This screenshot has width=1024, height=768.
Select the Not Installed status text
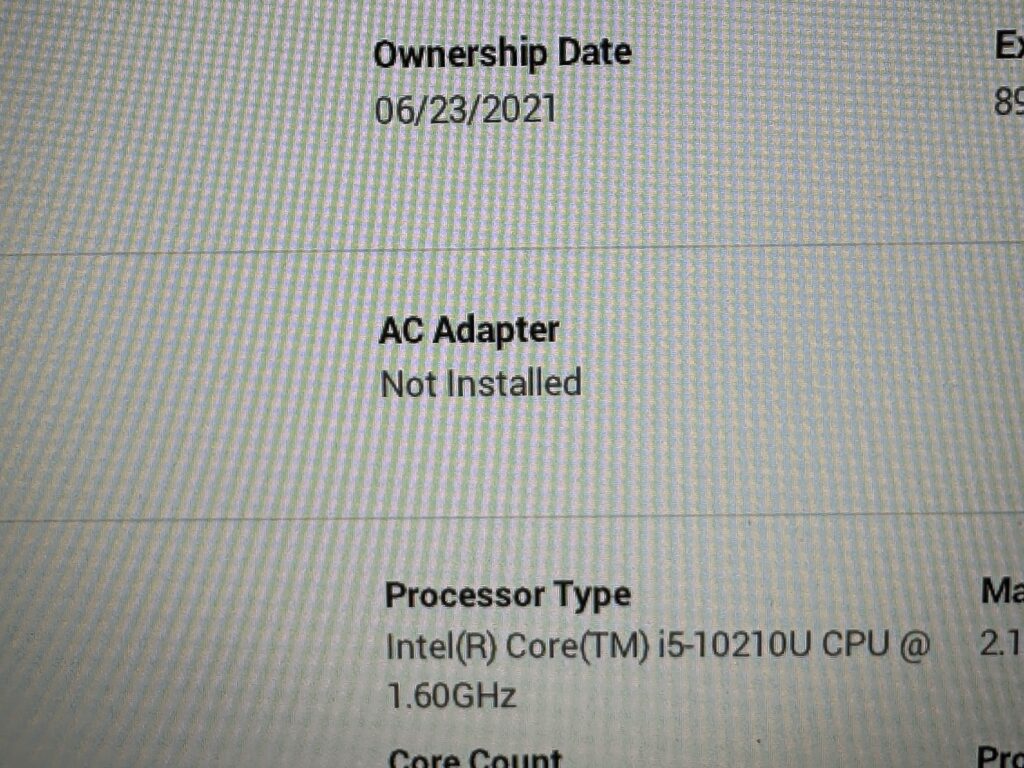click(x=481, y=383)
